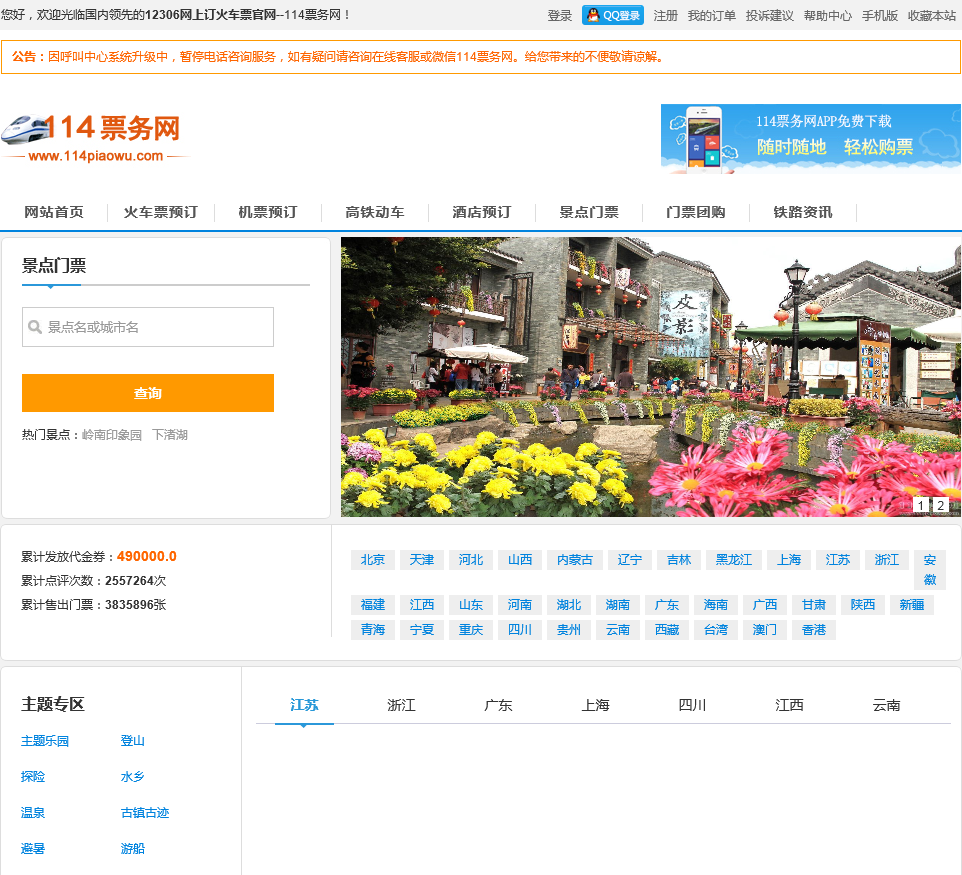The width and height of the screenshot is (962, 875).
Task: Open 门票团购 in navigation
Action: (696, 212)
